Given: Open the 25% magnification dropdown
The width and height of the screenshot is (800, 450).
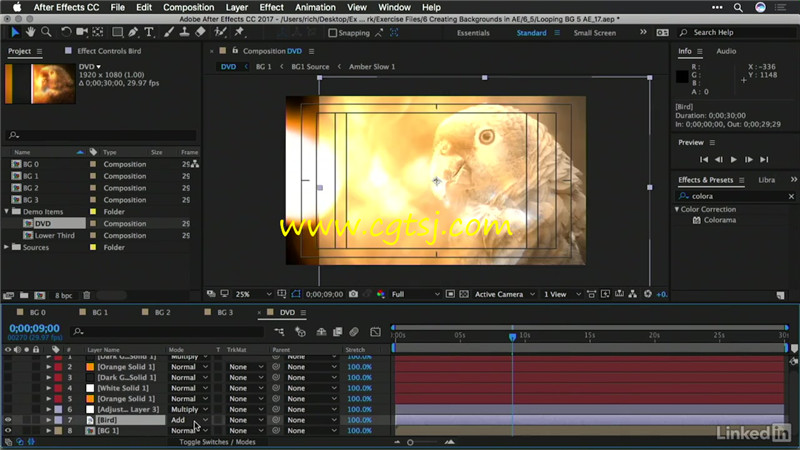Looking at the screenshot, I should pyautogui.click(x=253, y=294).
